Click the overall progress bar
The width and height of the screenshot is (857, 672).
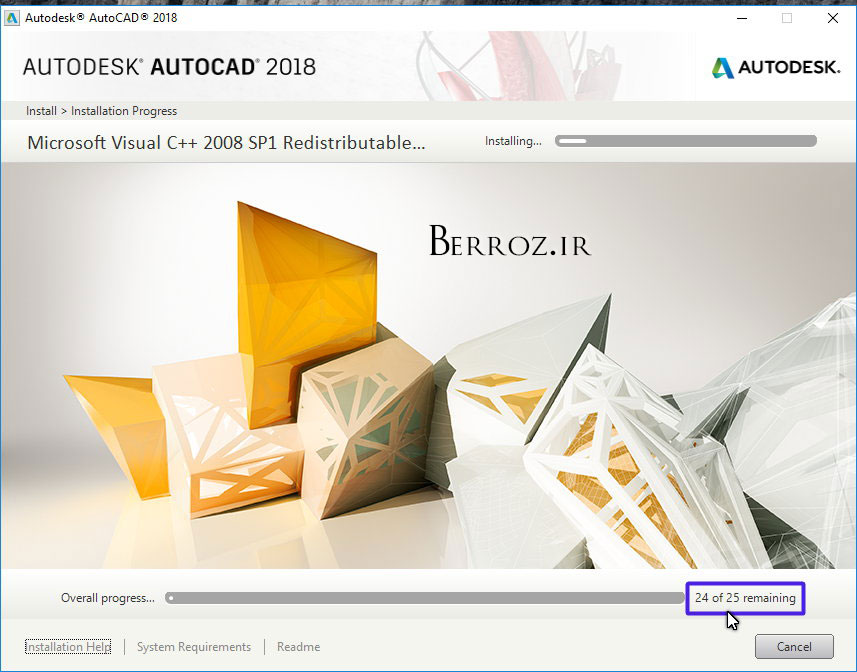(425, 598)
